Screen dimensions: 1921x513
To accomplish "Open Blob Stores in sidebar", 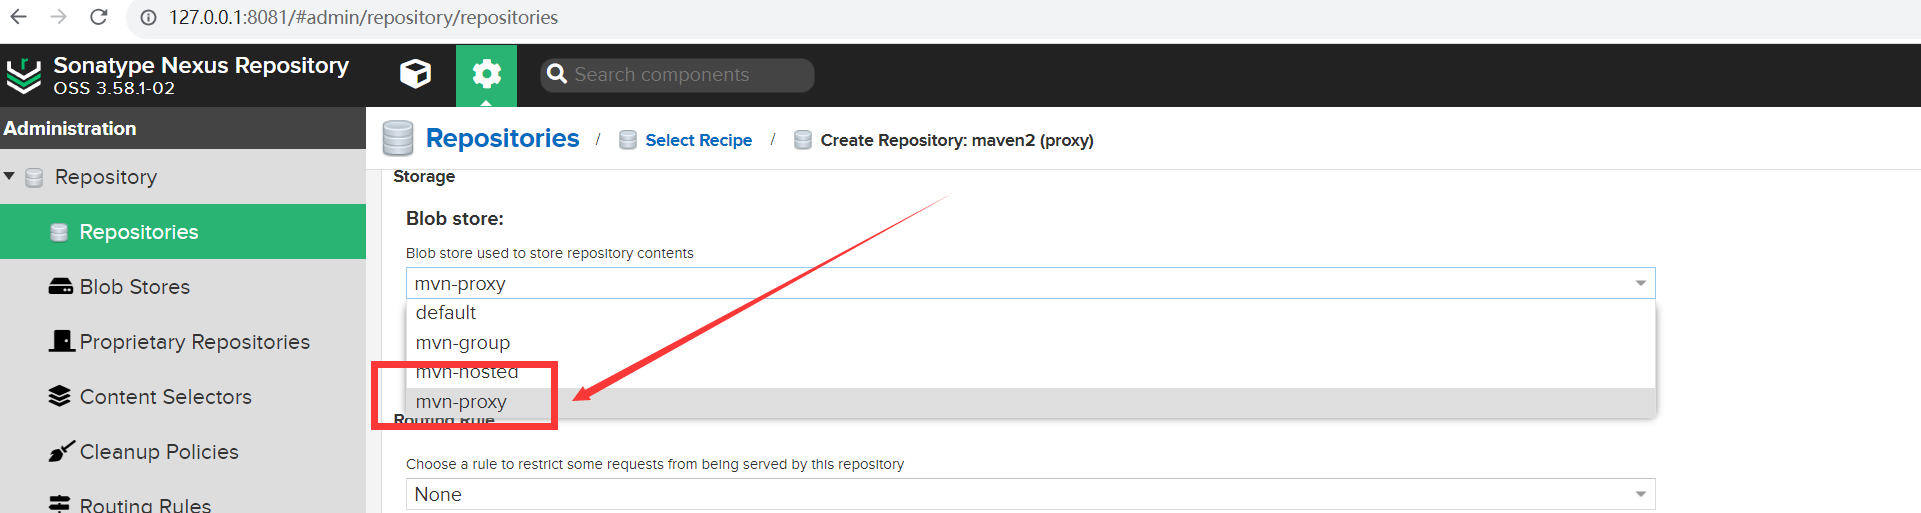I will click(x=134, y=287).
